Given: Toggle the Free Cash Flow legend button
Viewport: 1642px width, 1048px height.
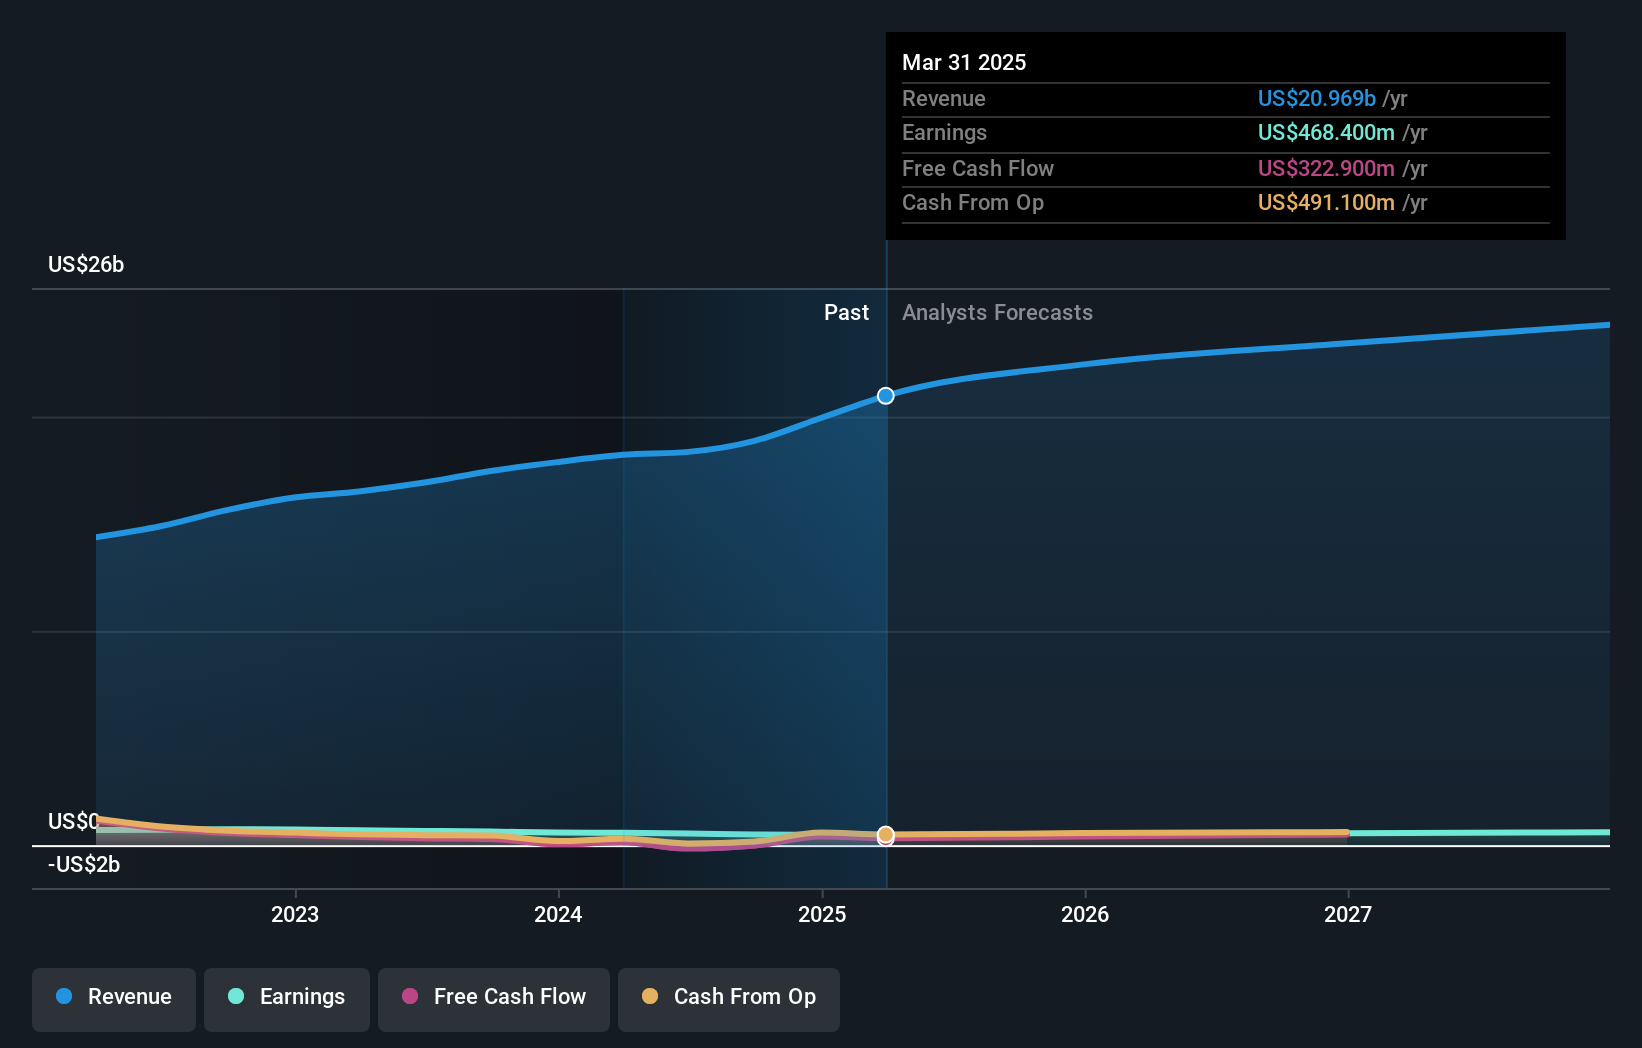Looking at the screenshot, I should pyautogui.click(x=494, y=999).
